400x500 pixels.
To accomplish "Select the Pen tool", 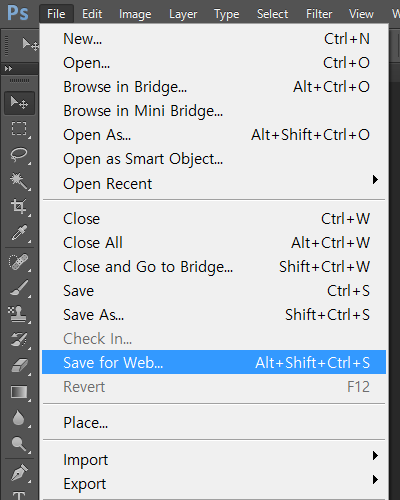I will click(x=19, y=473).
